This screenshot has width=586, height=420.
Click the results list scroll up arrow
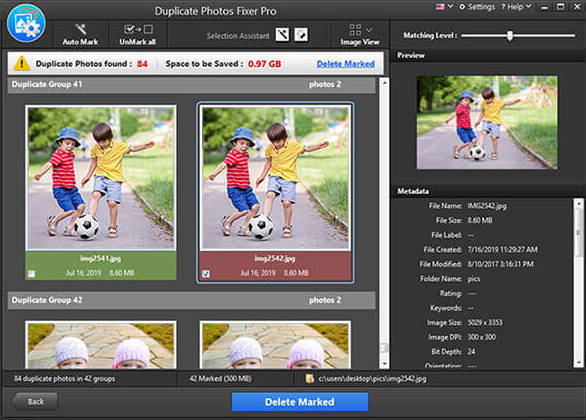pos(384,83)
